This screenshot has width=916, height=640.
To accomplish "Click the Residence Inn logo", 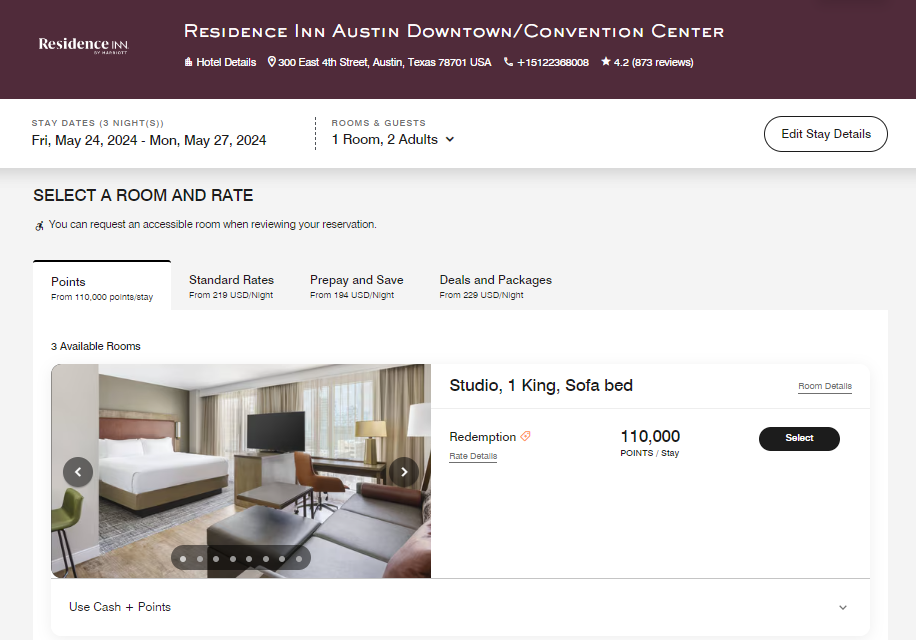I will [x=83, y=45].
